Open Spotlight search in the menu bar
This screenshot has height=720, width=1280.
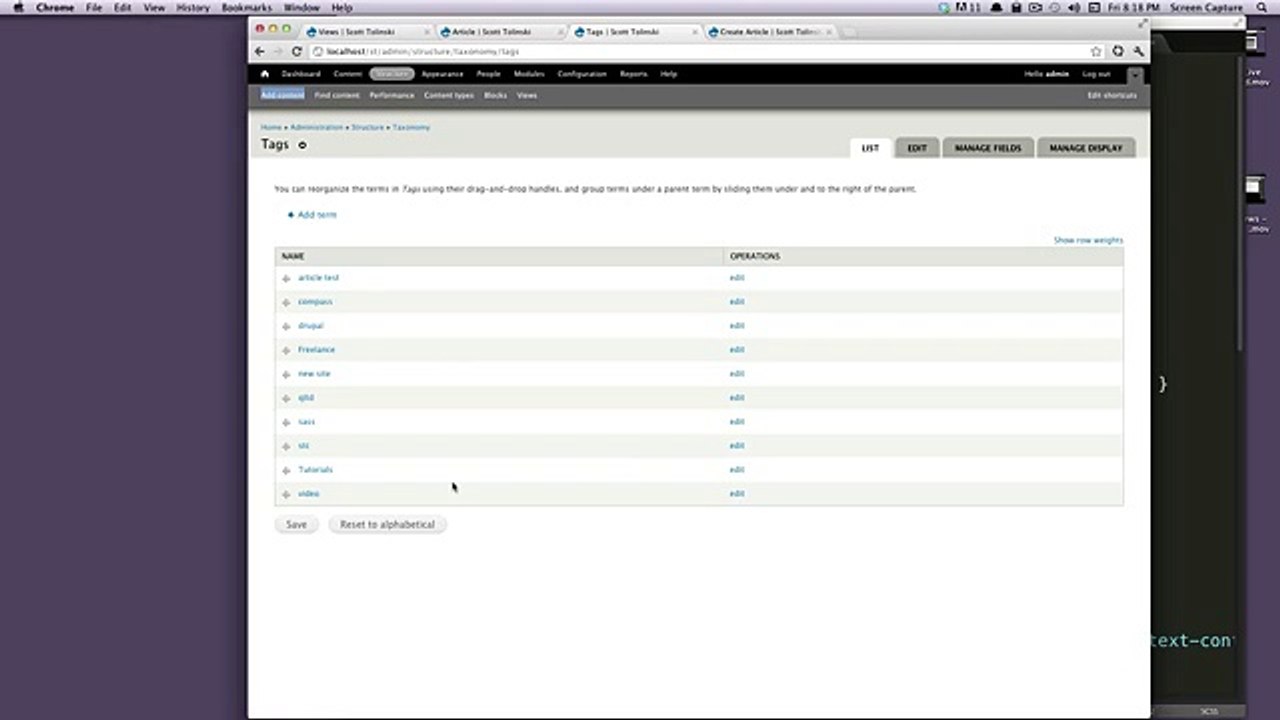click(x=1262, y=7)
